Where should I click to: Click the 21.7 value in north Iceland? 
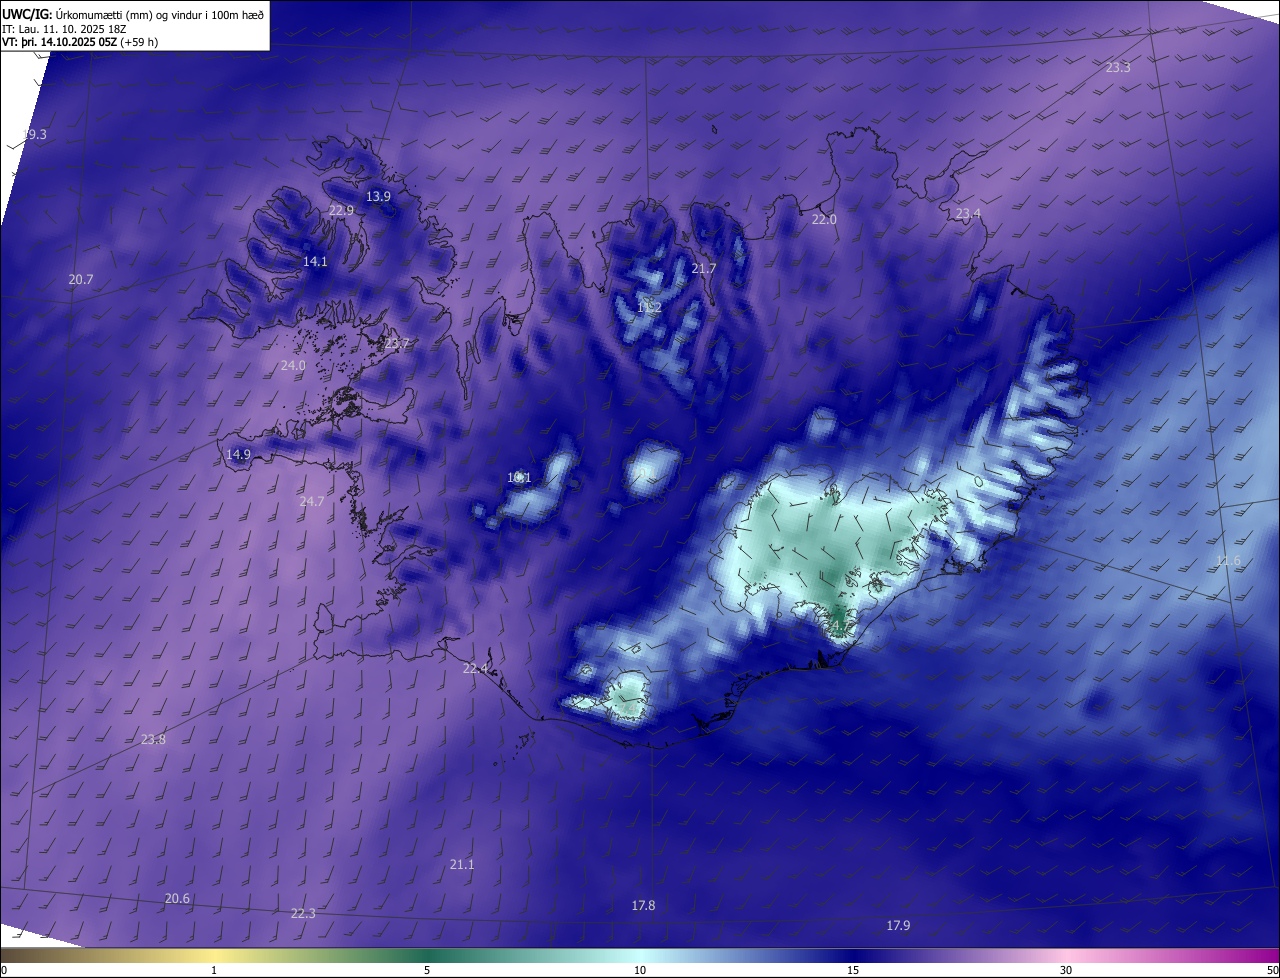click(704, 268)
